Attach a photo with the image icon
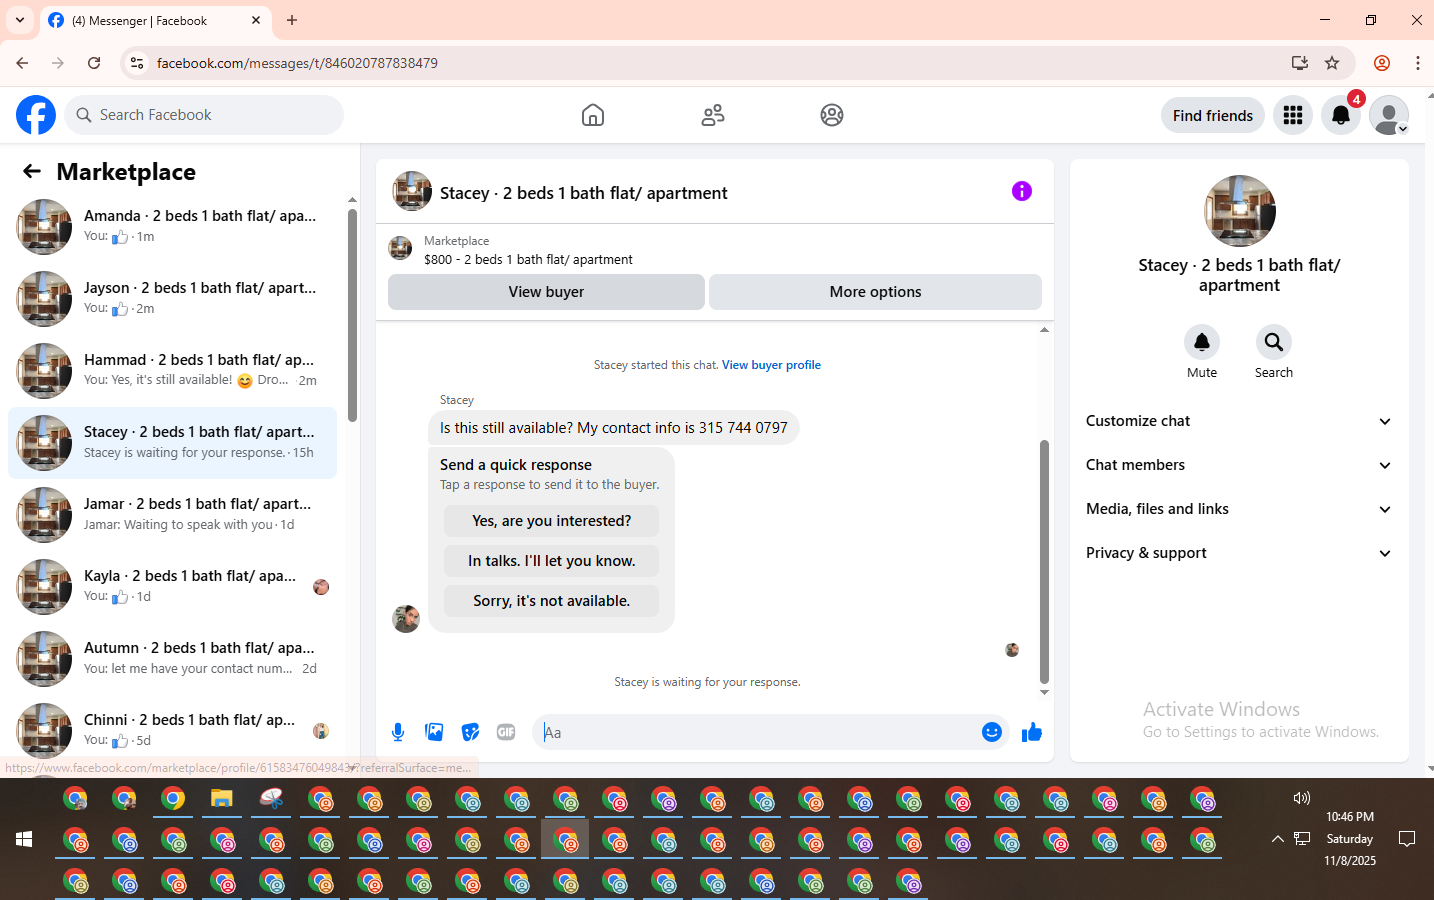This screenshot has height=900, width=1434. (434, 732)
